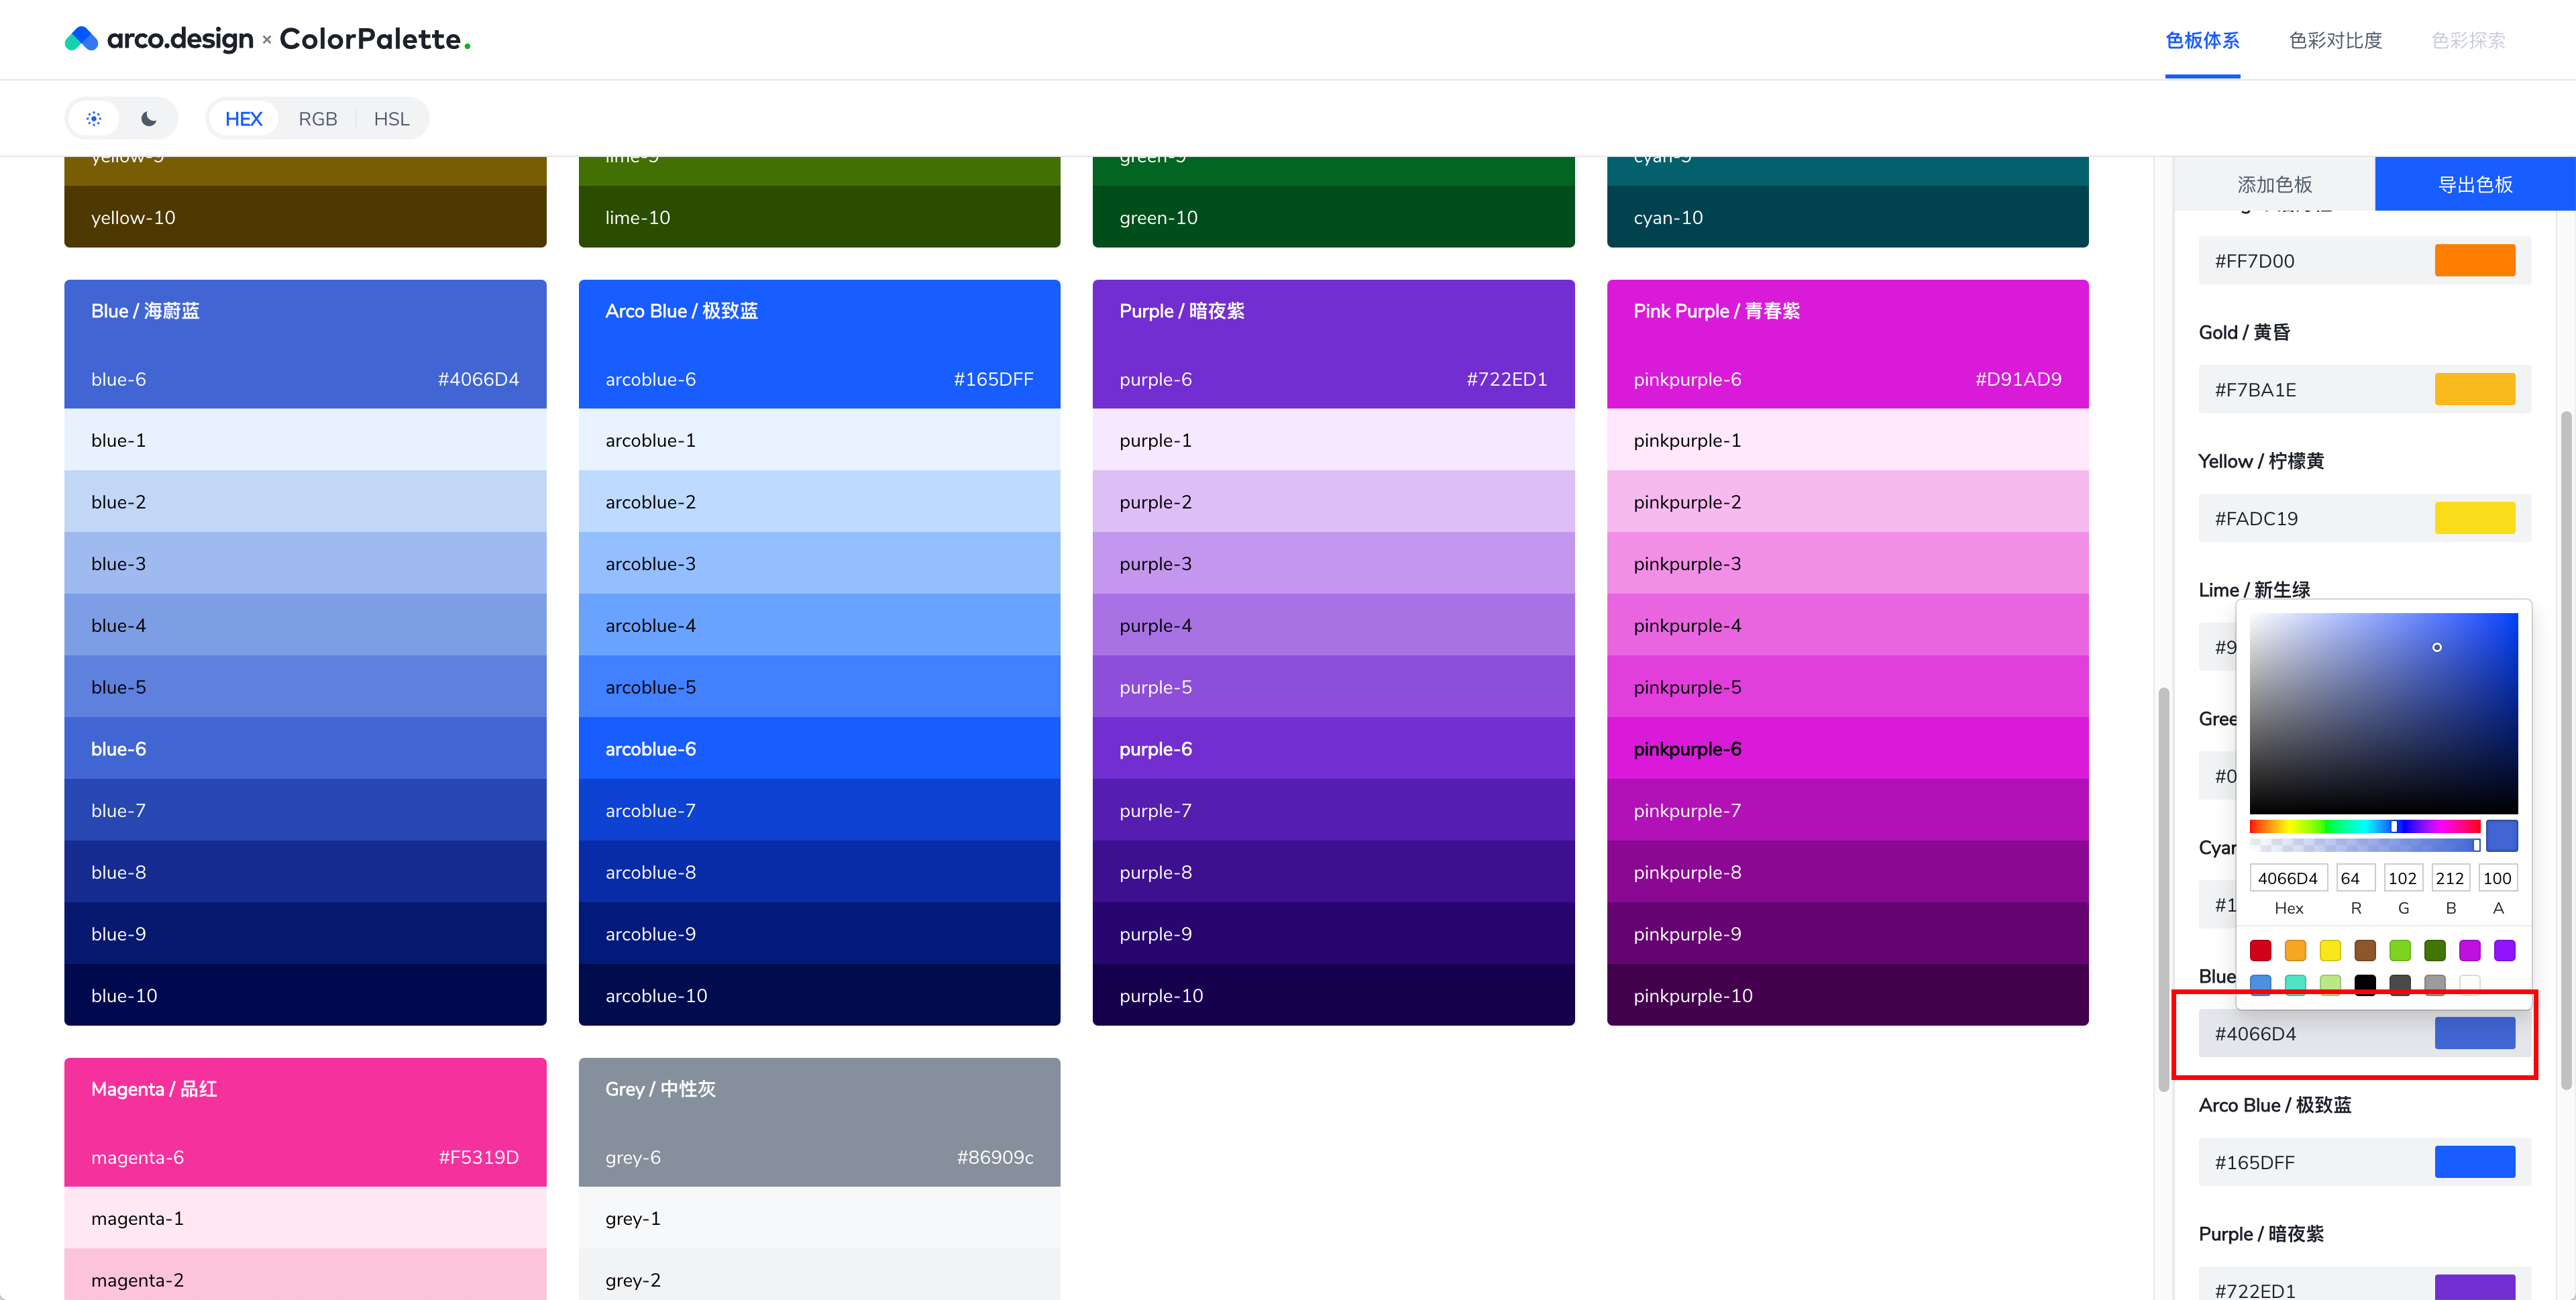The width and height of the screenshot is (2576, 1300).
Task: Switch to light mode sun icon
Action: [94, 119]
